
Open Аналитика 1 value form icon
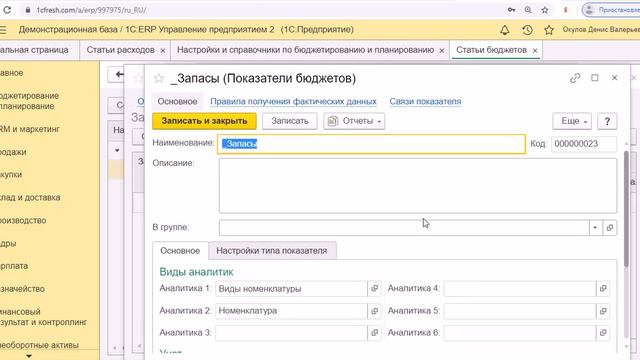(374, 289)
